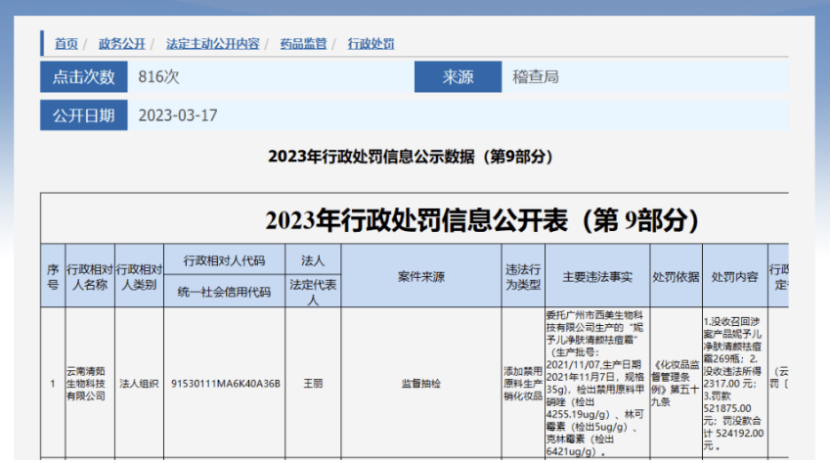Select the 来源 label
Screen dimensions: 831x463
(x=458, y=77)
